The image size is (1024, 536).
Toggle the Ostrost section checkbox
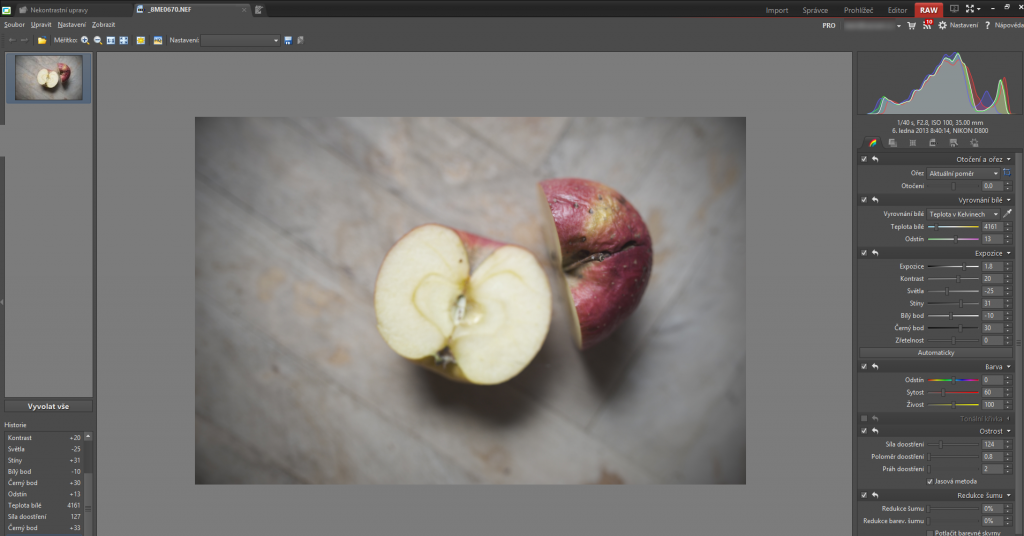(x=864, y=431)
